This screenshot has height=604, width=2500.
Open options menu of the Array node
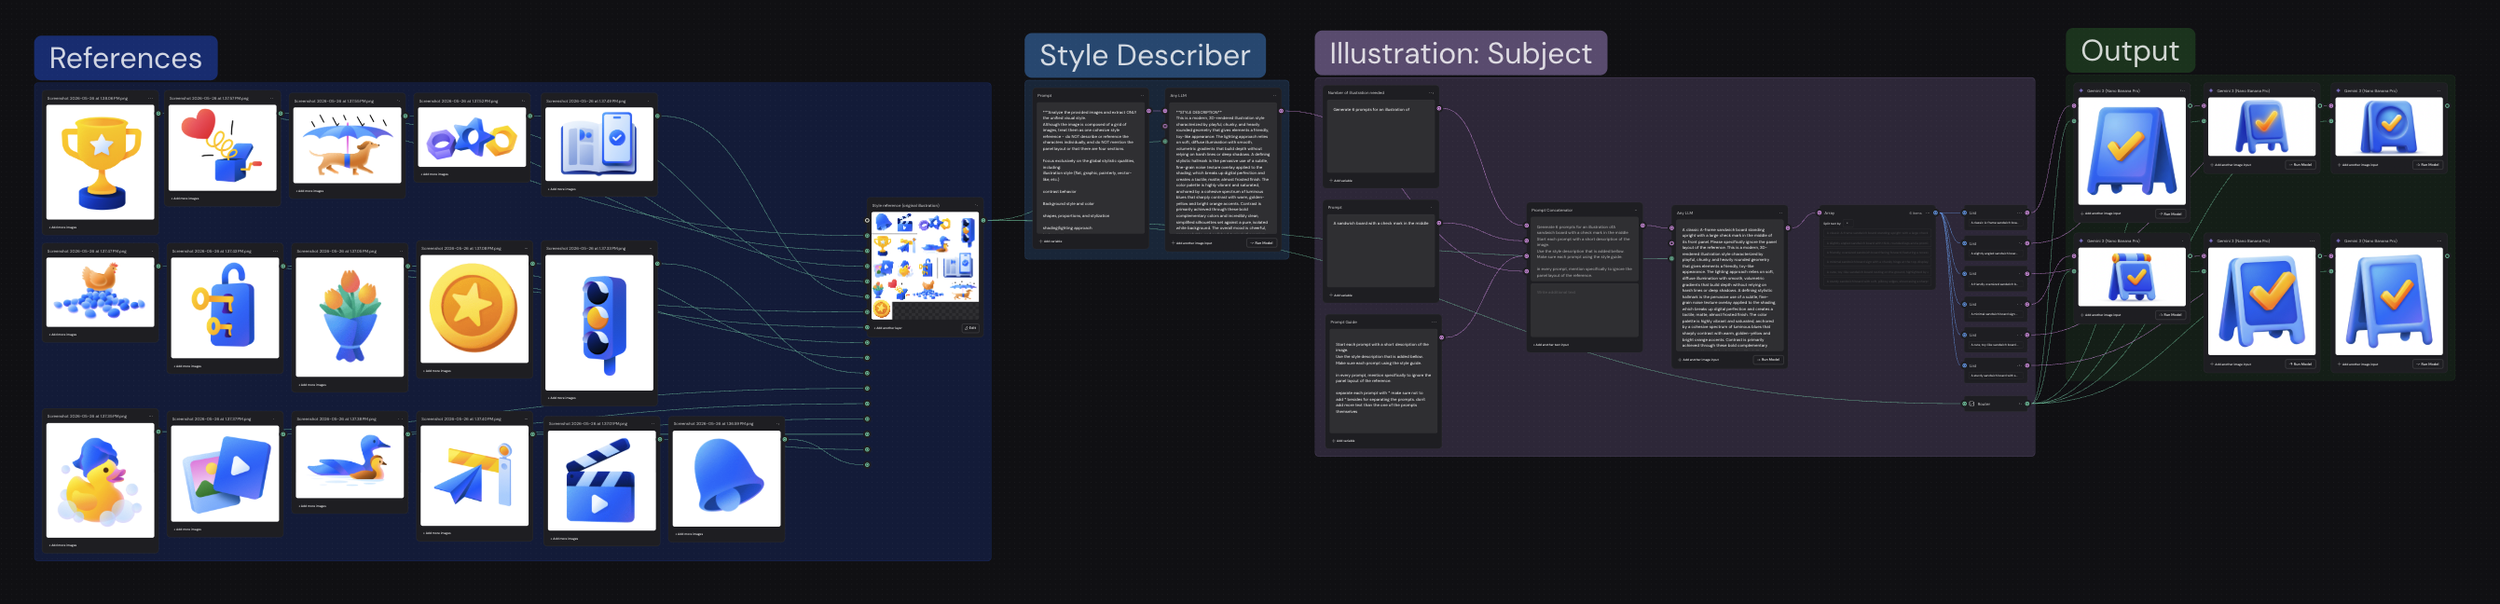click(1928, 213)
